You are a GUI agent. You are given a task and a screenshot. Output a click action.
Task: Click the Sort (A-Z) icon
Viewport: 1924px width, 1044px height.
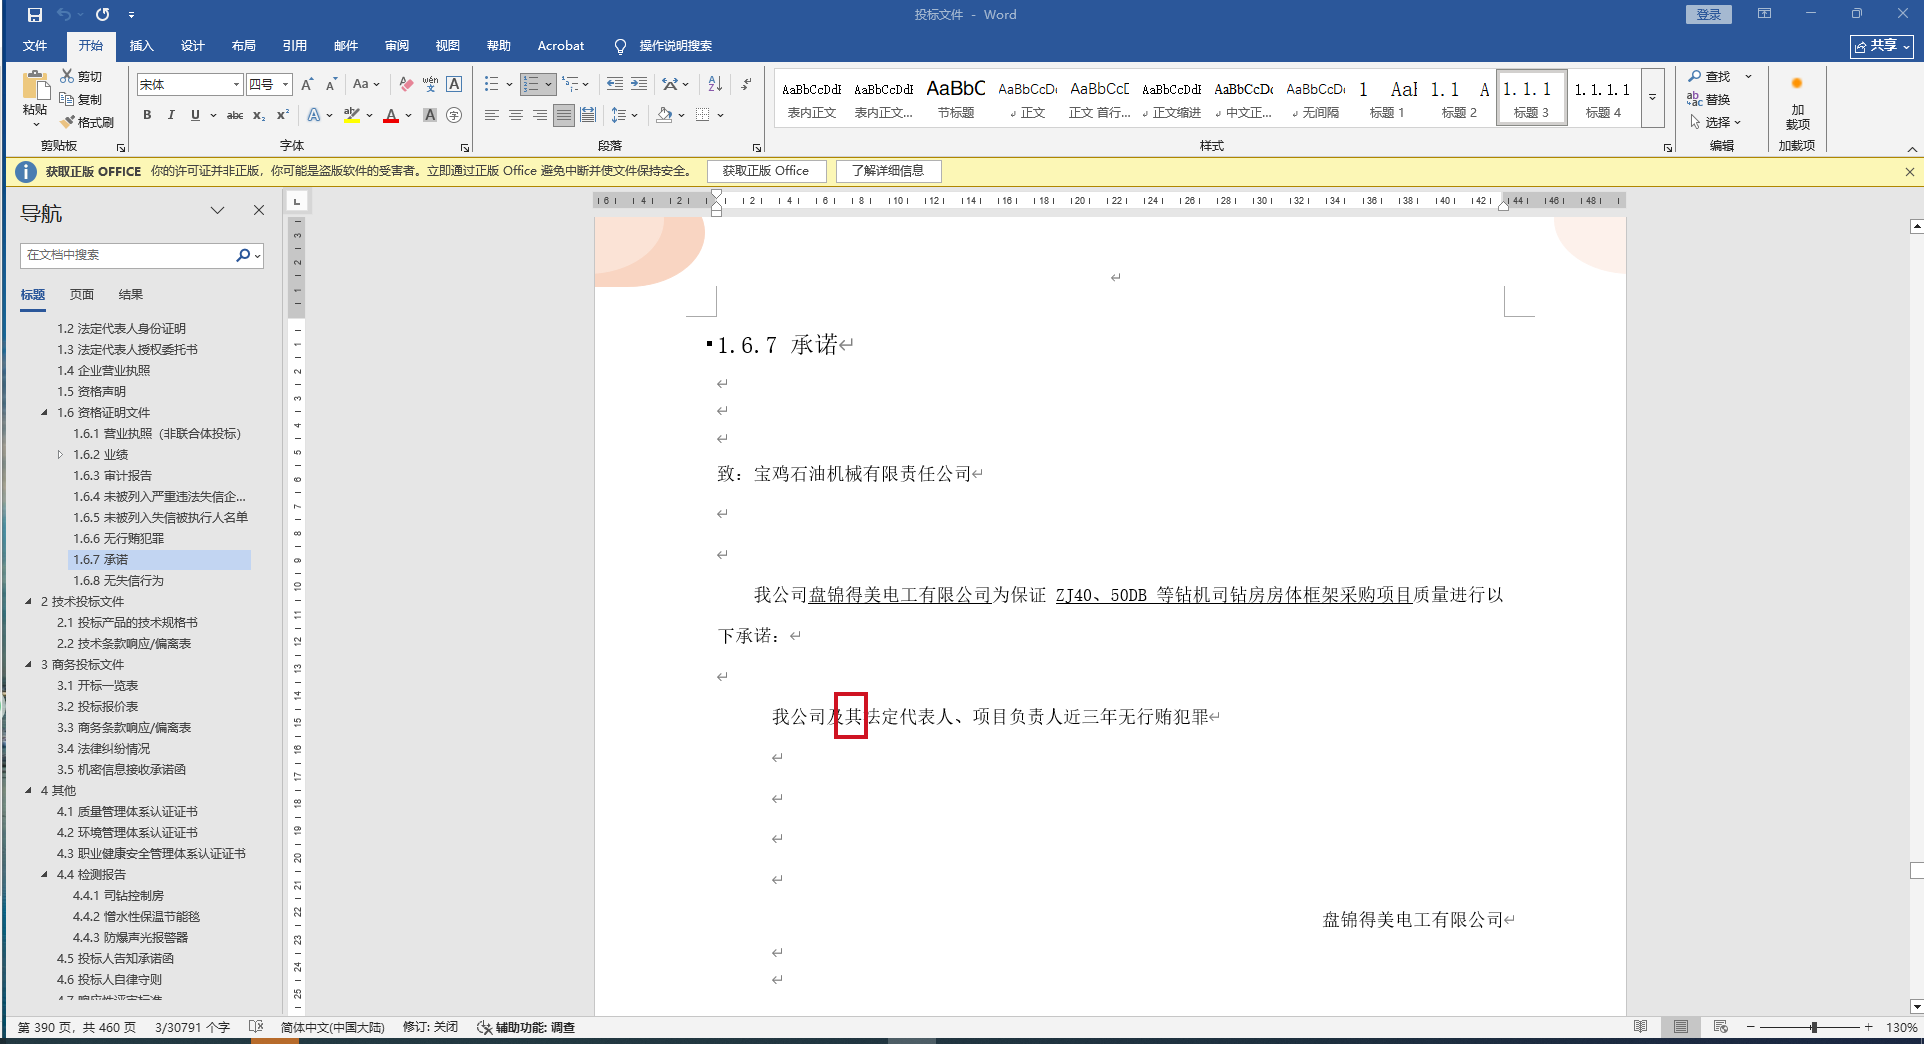point(715,84)
